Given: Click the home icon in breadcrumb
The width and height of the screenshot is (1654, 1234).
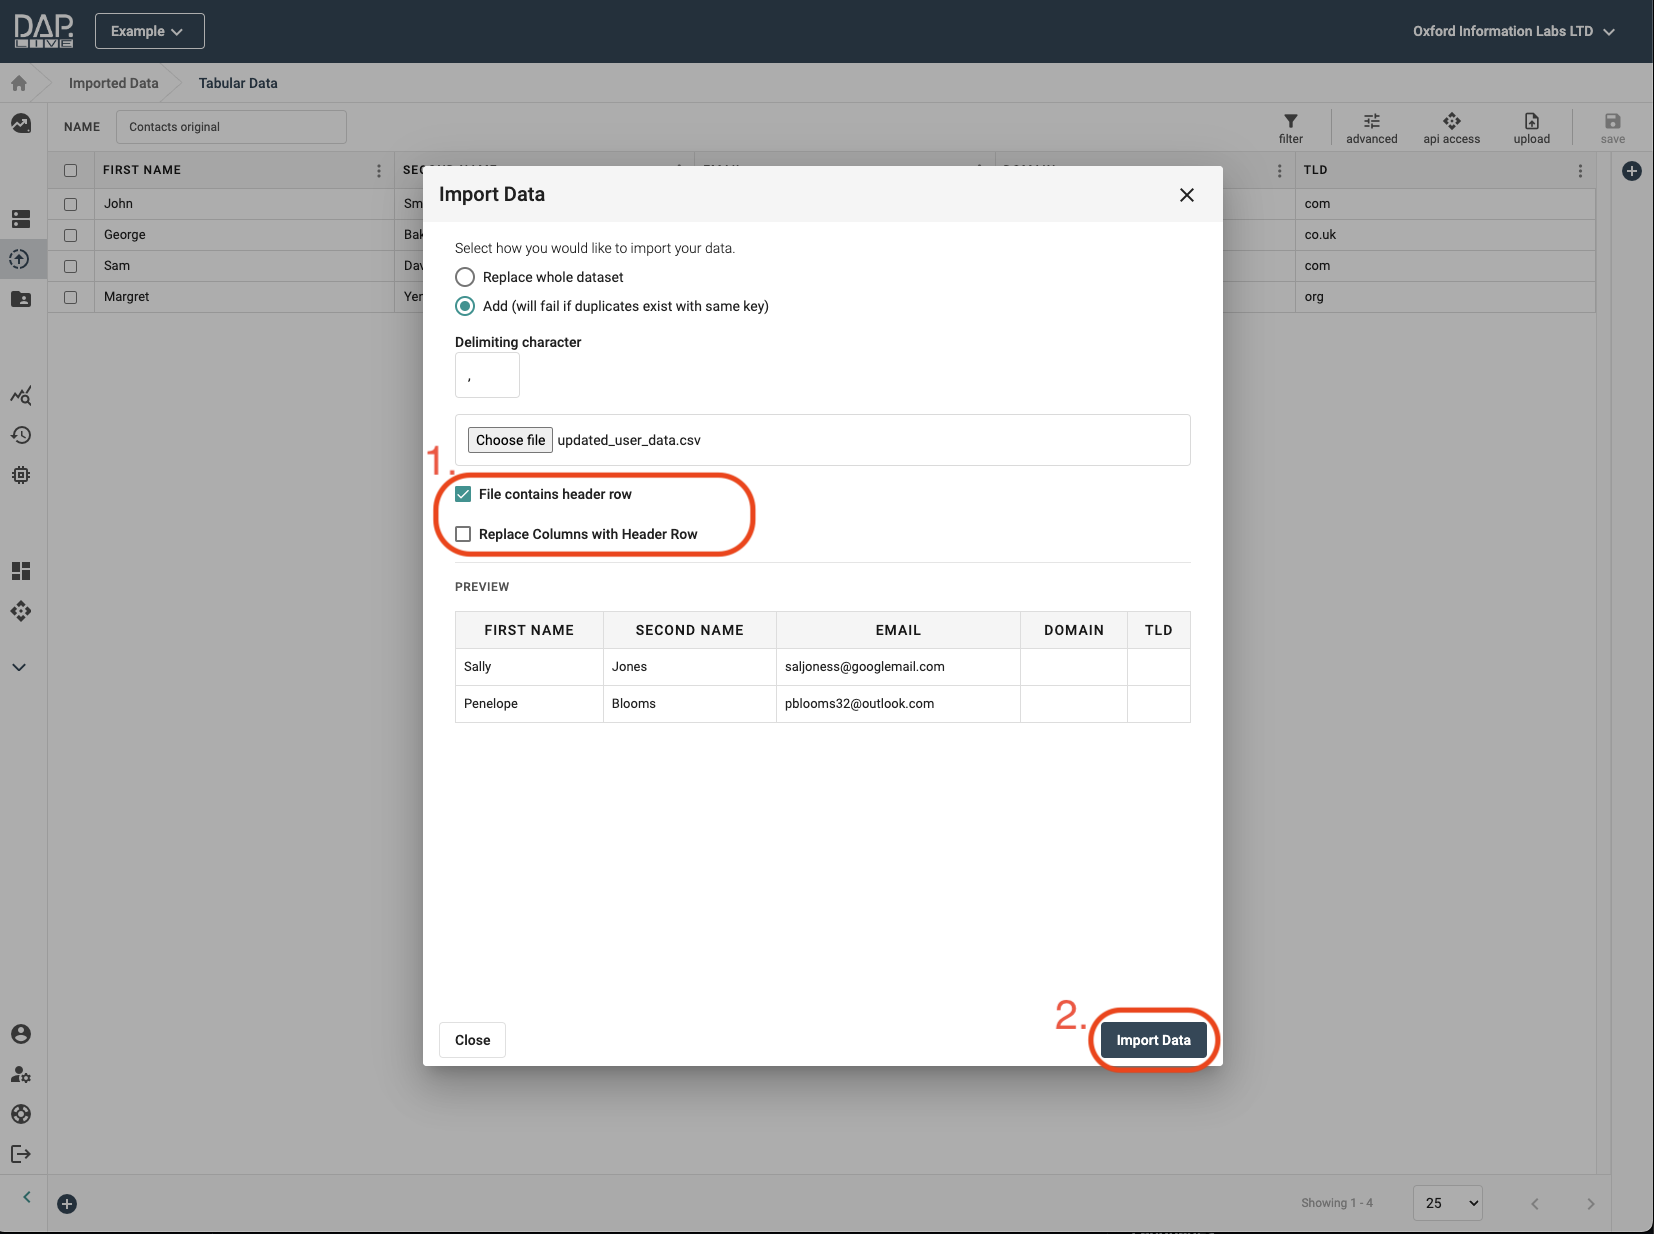Looking at the screenshot, I should pyautogui.click(x=19, y=83).
